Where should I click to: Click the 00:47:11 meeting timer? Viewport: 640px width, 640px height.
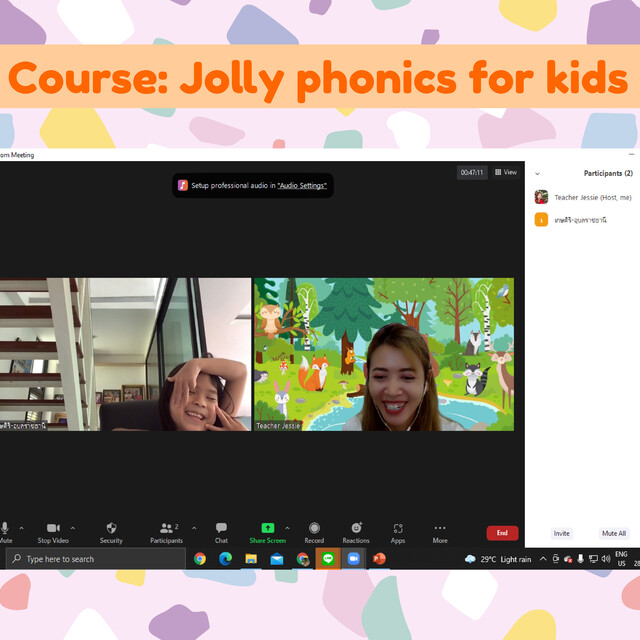[x=472, y=173]
